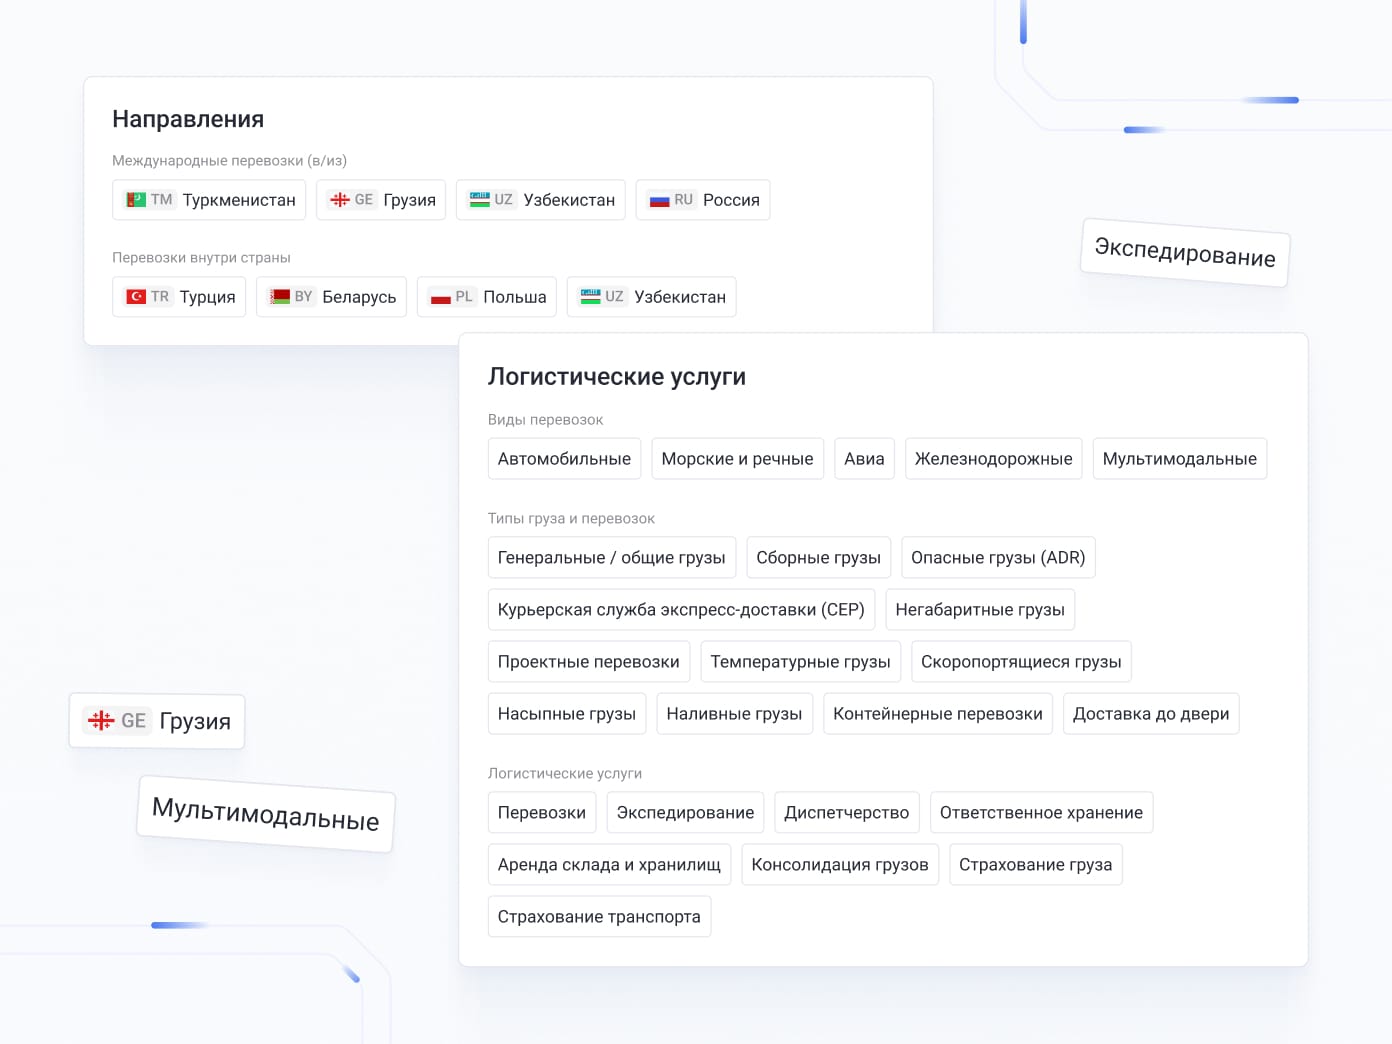Viewport: 1392px width, 1044px height.
Task: Click the Turkmenistan flag icon
Action: pos(136,200)
